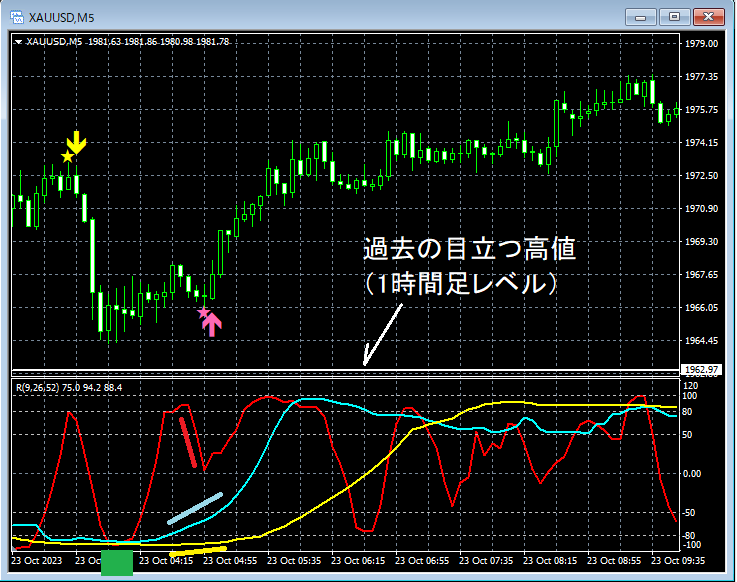Screen dimensions: 737x582
Task: Click the chart label (1時間足レベル)
Action: click(x=461, y=283)
